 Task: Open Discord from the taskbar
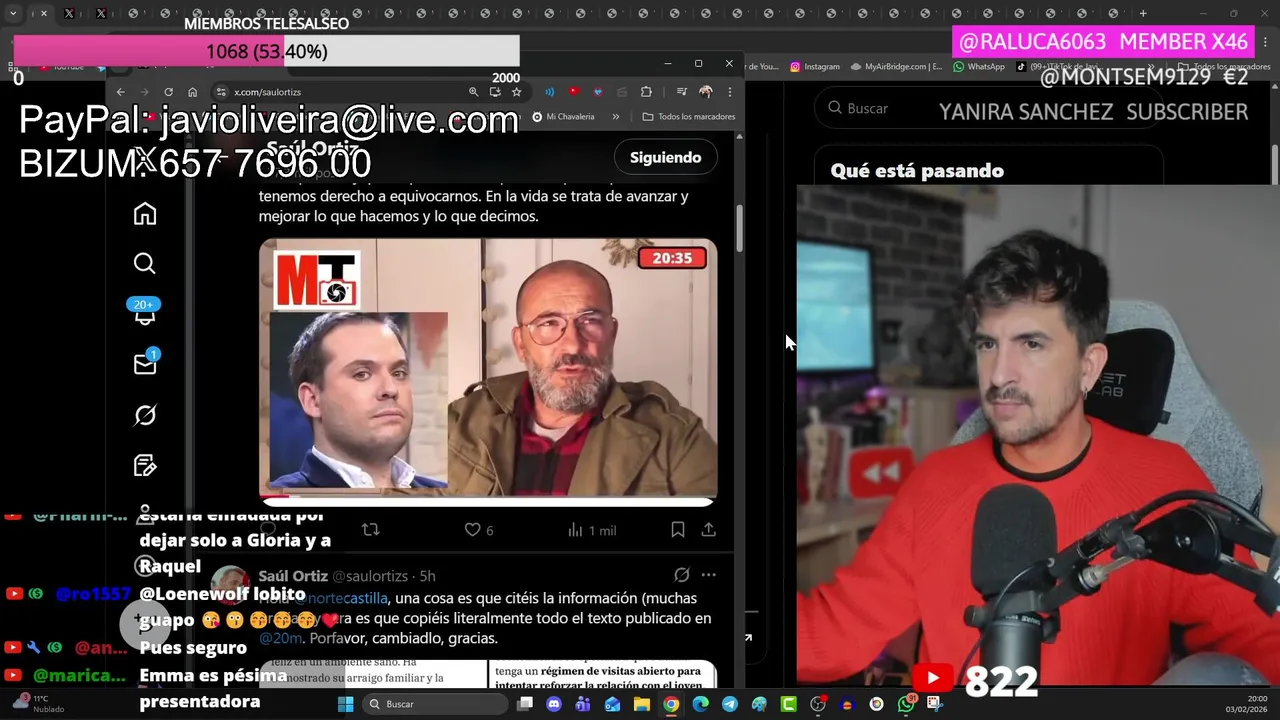554,704
